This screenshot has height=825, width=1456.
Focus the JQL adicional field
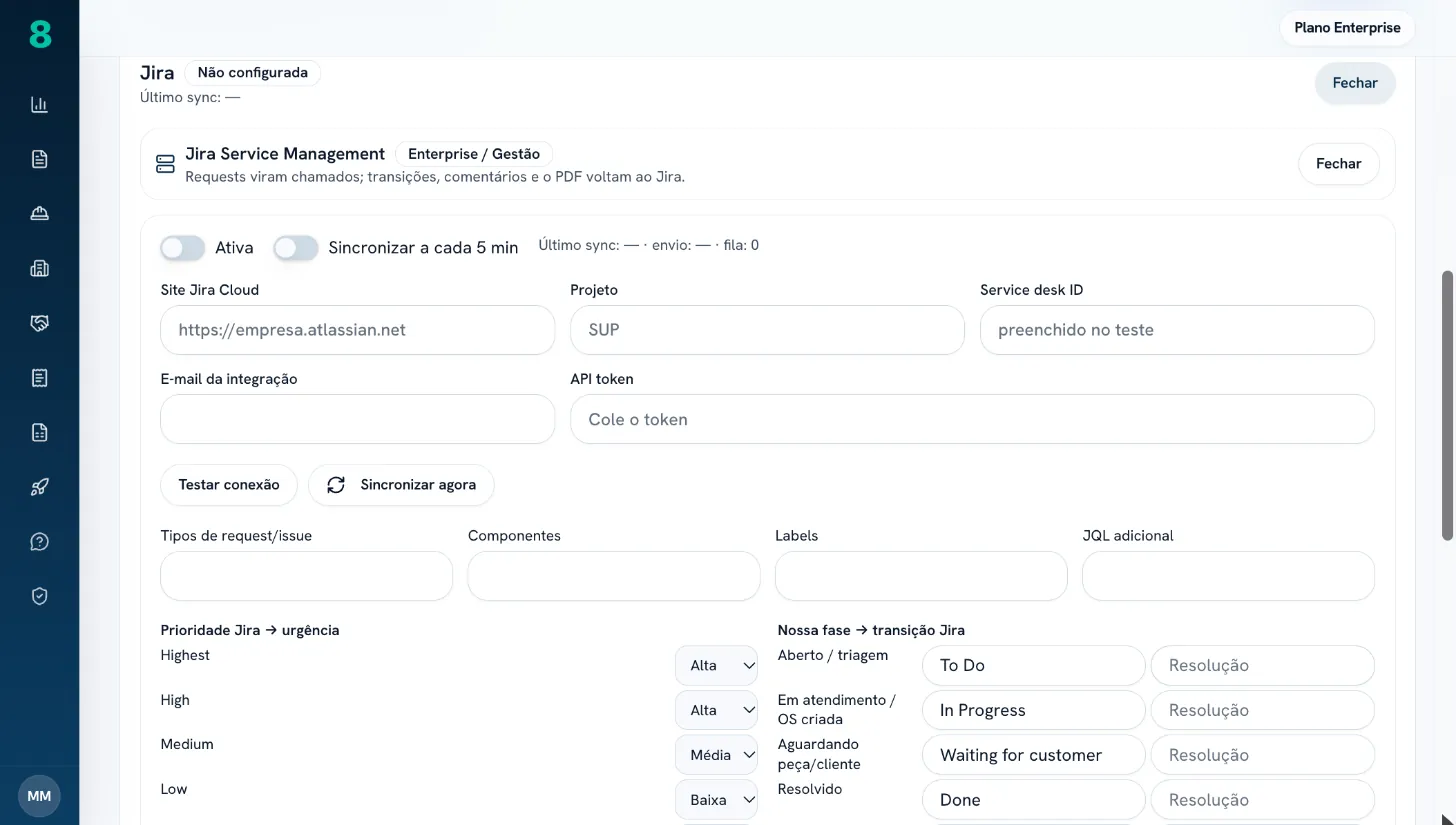[1228, 576]
